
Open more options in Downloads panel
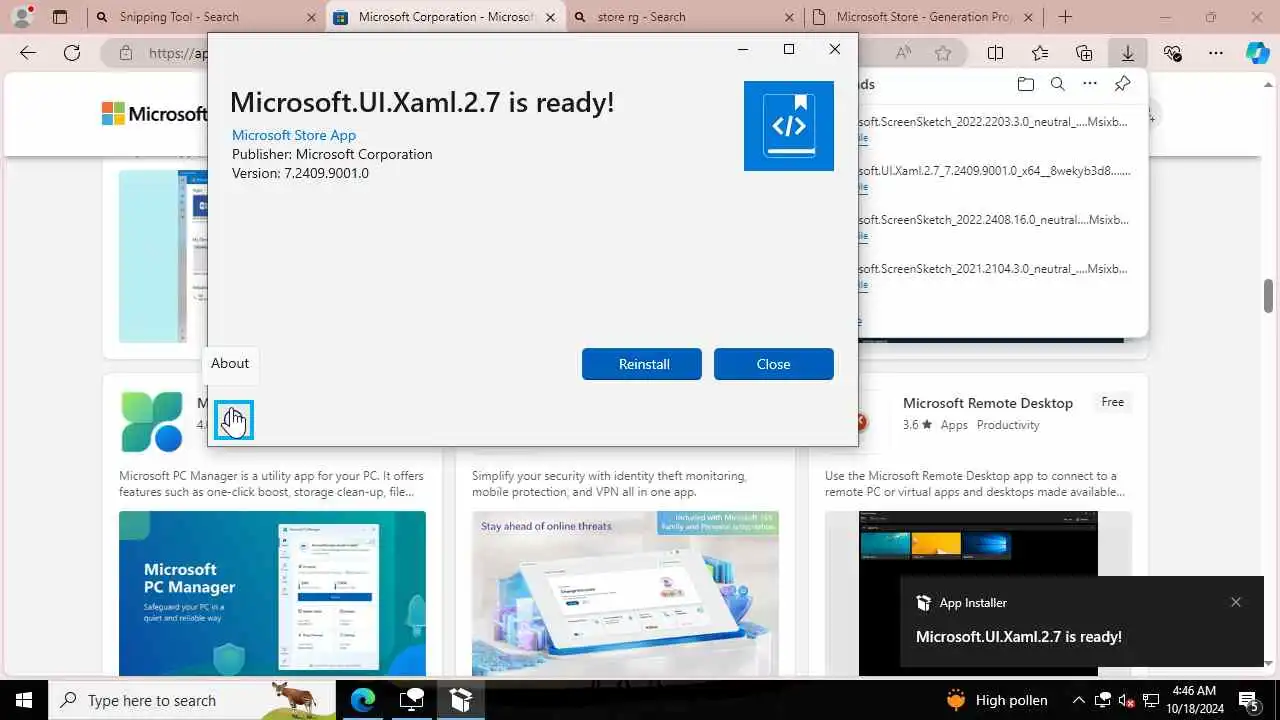1090,84
